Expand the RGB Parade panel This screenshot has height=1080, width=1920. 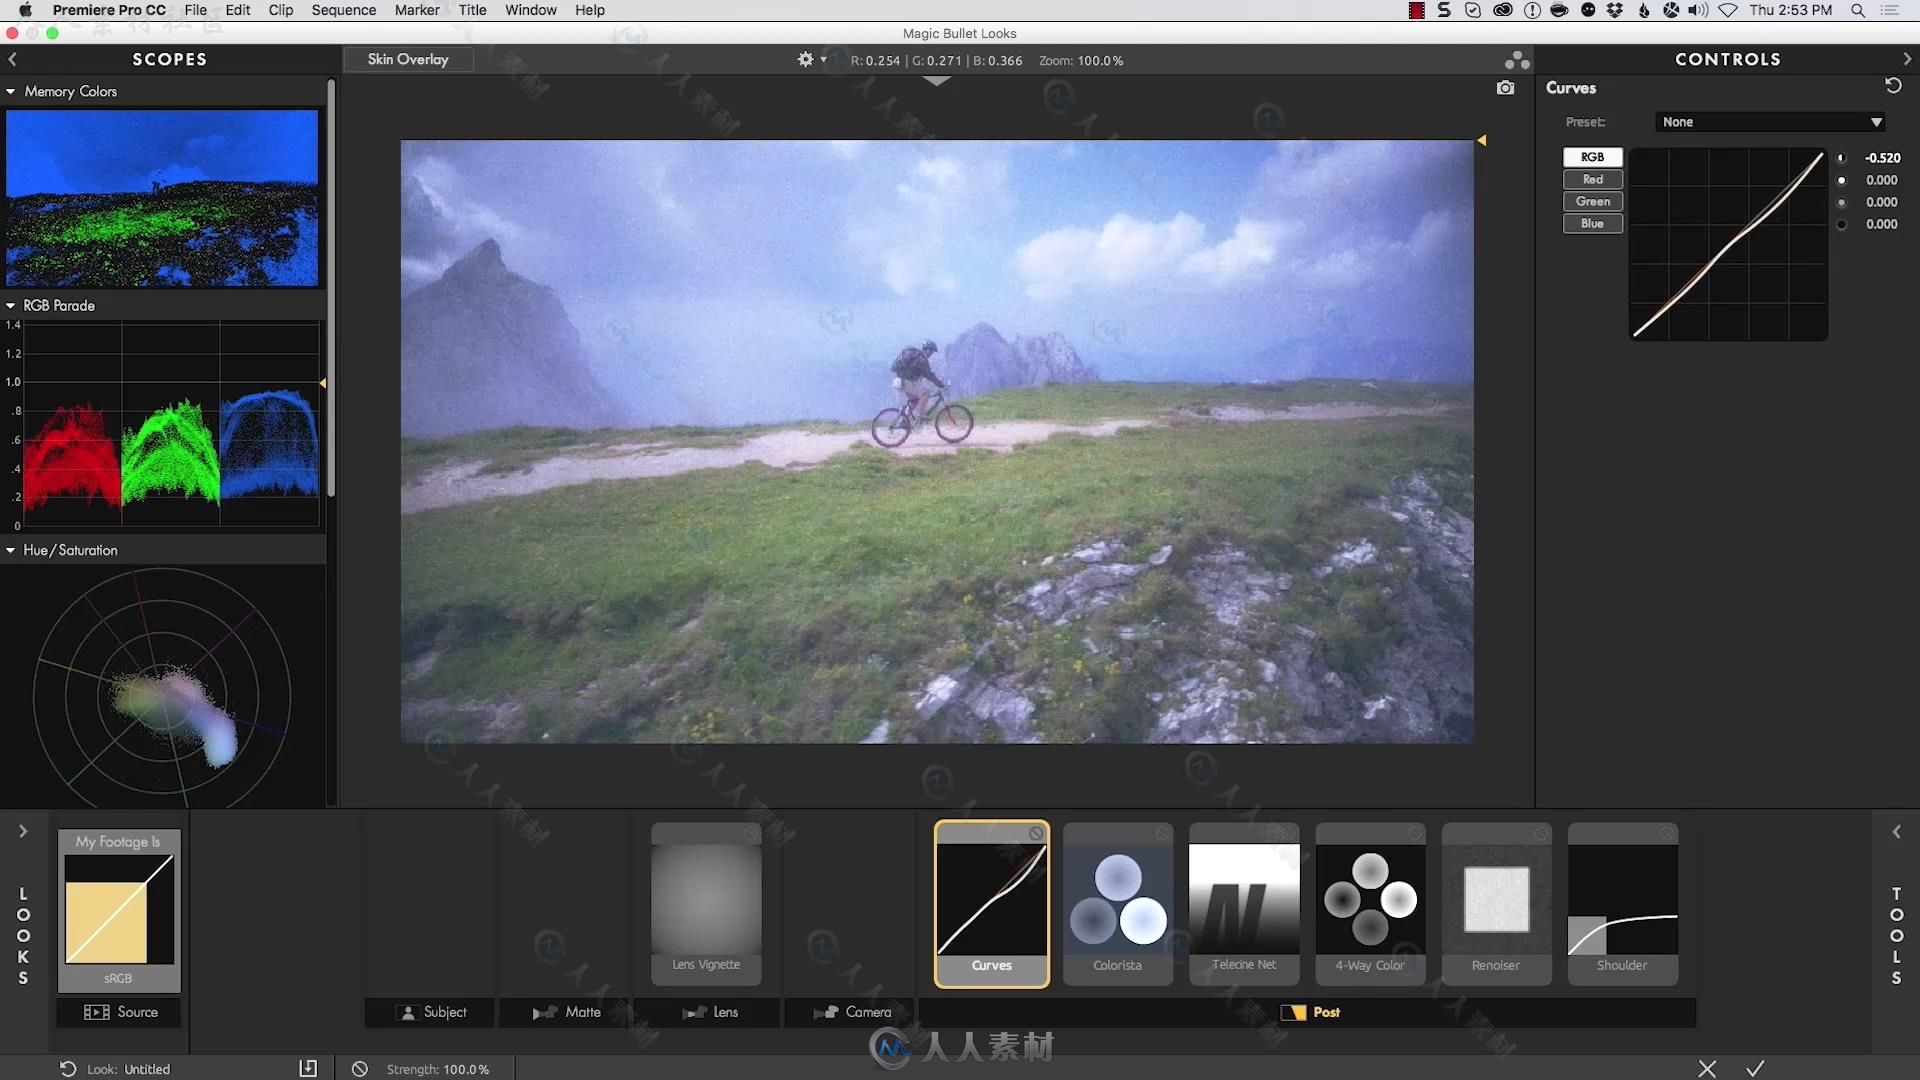point(11,305)
